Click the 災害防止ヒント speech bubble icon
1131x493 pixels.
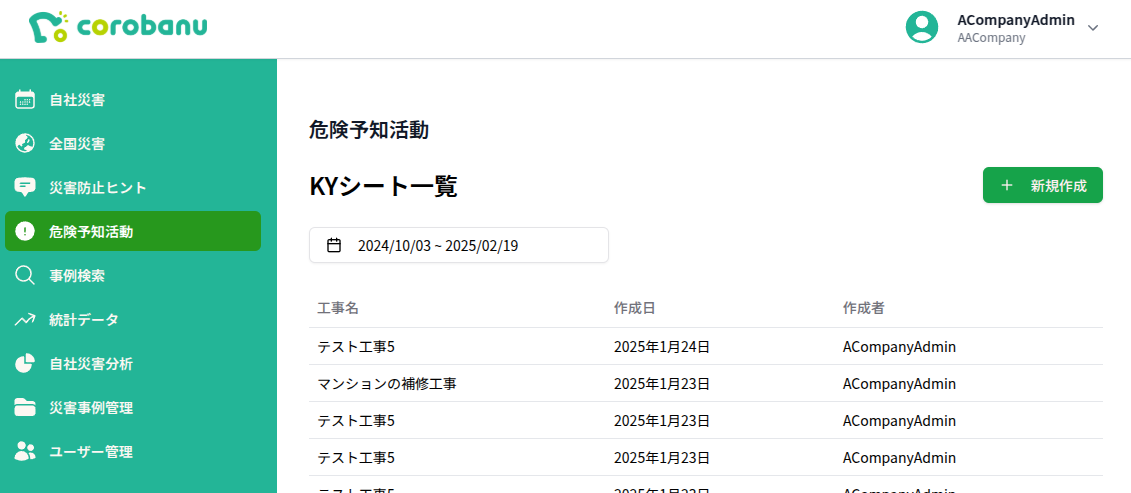point(25,188)
